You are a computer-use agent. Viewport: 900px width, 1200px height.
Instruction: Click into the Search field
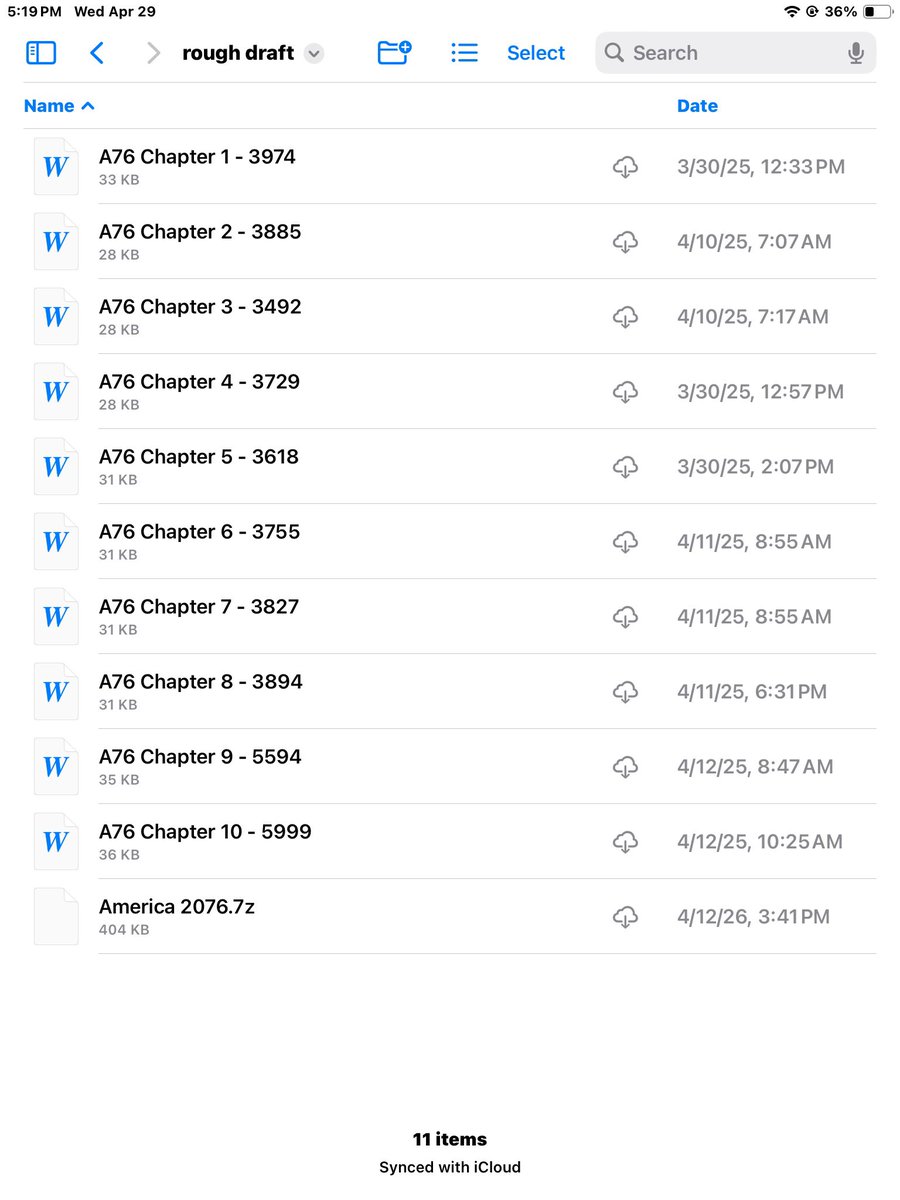click(735, 53)
